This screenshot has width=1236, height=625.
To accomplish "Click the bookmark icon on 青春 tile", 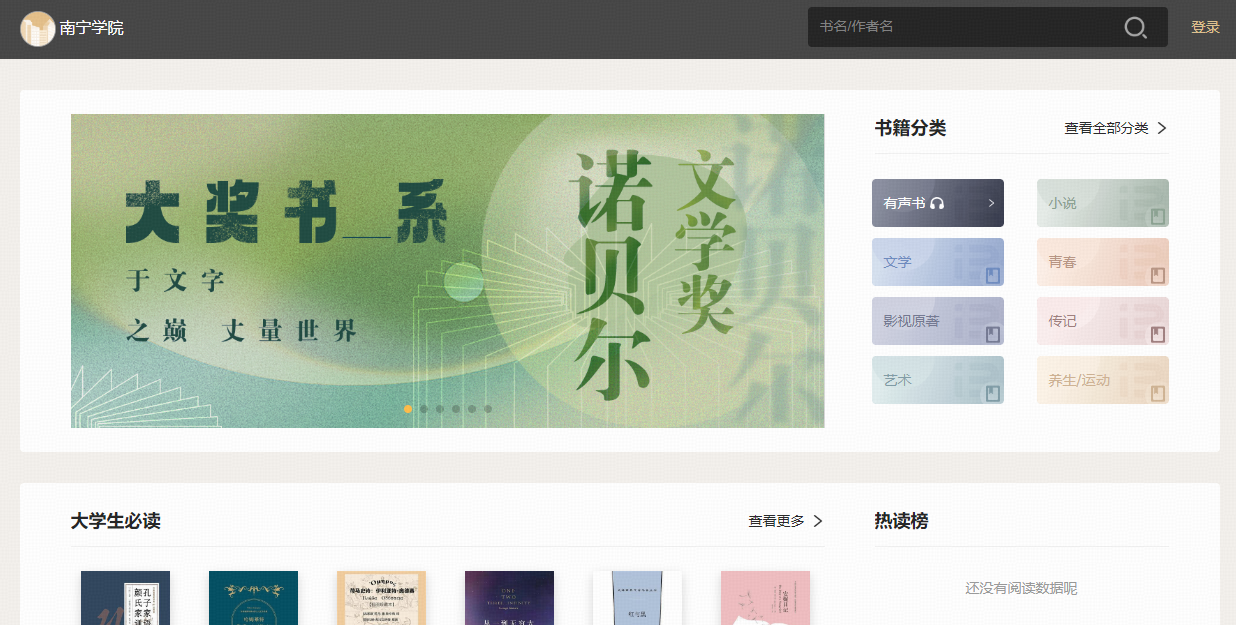I will [x=1158, y=275].
